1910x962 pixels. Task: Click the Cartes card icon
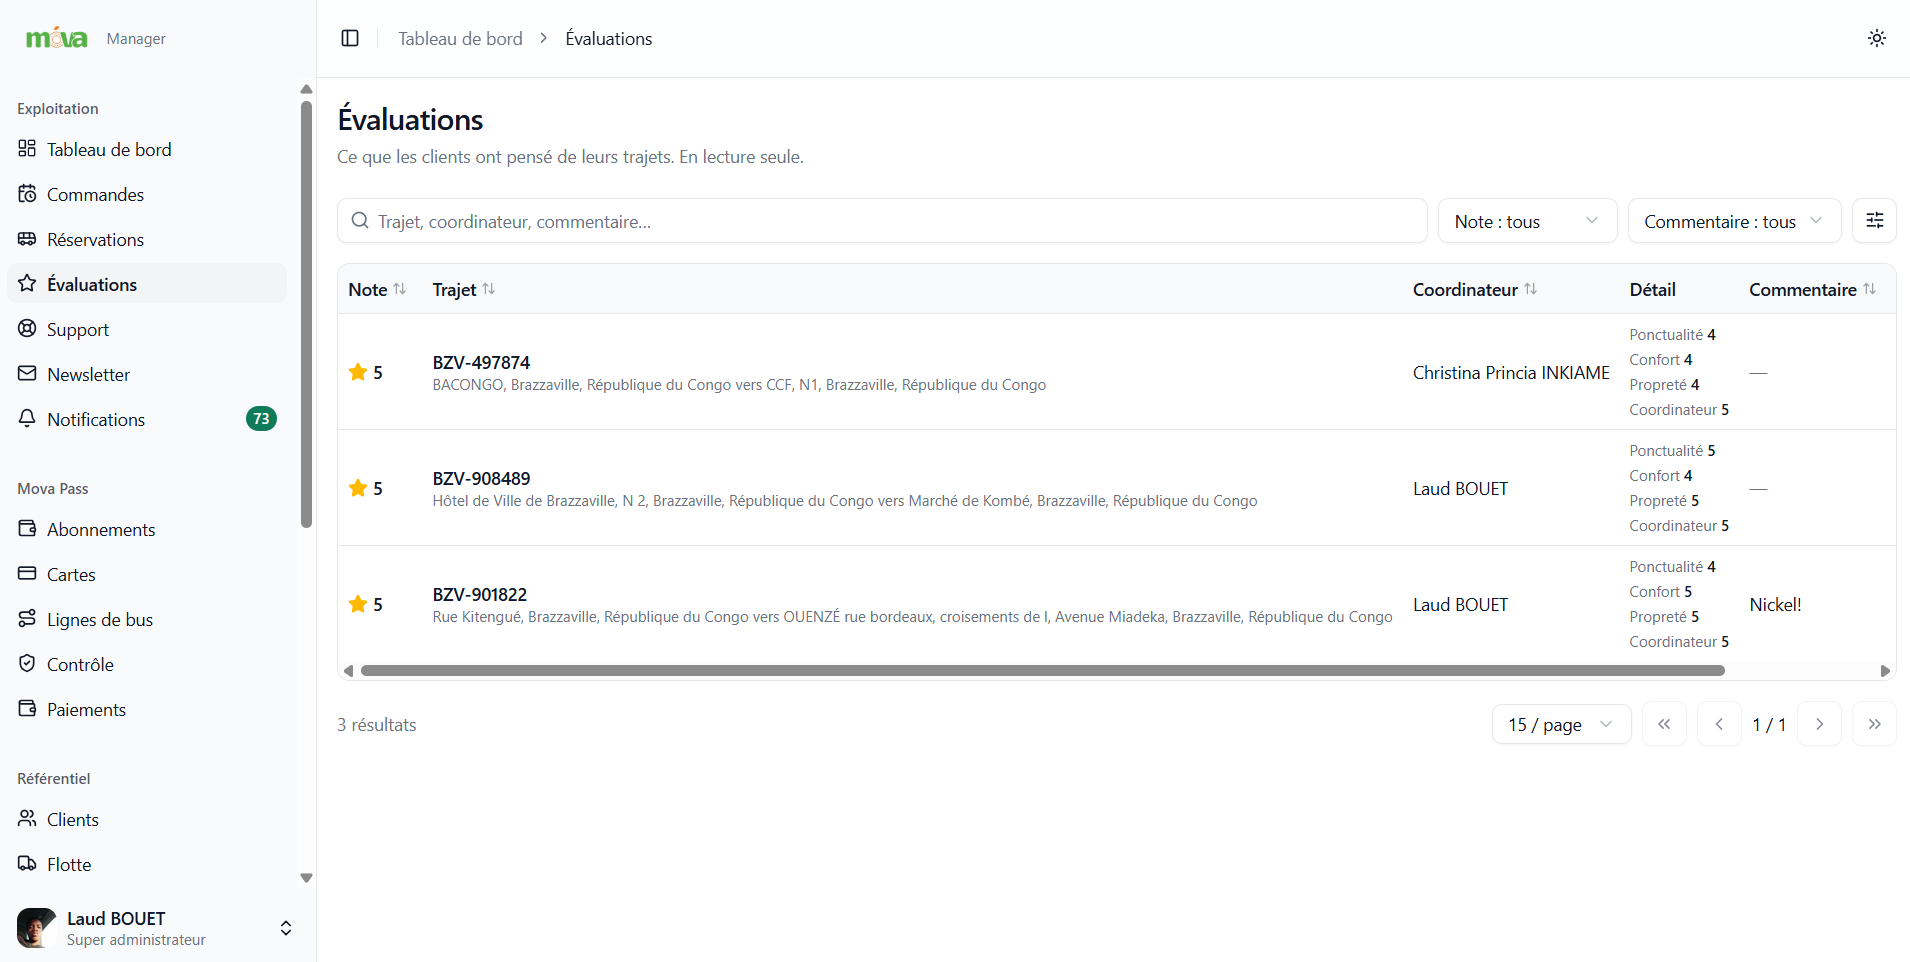pyautogui.click(x=27, y=573)
